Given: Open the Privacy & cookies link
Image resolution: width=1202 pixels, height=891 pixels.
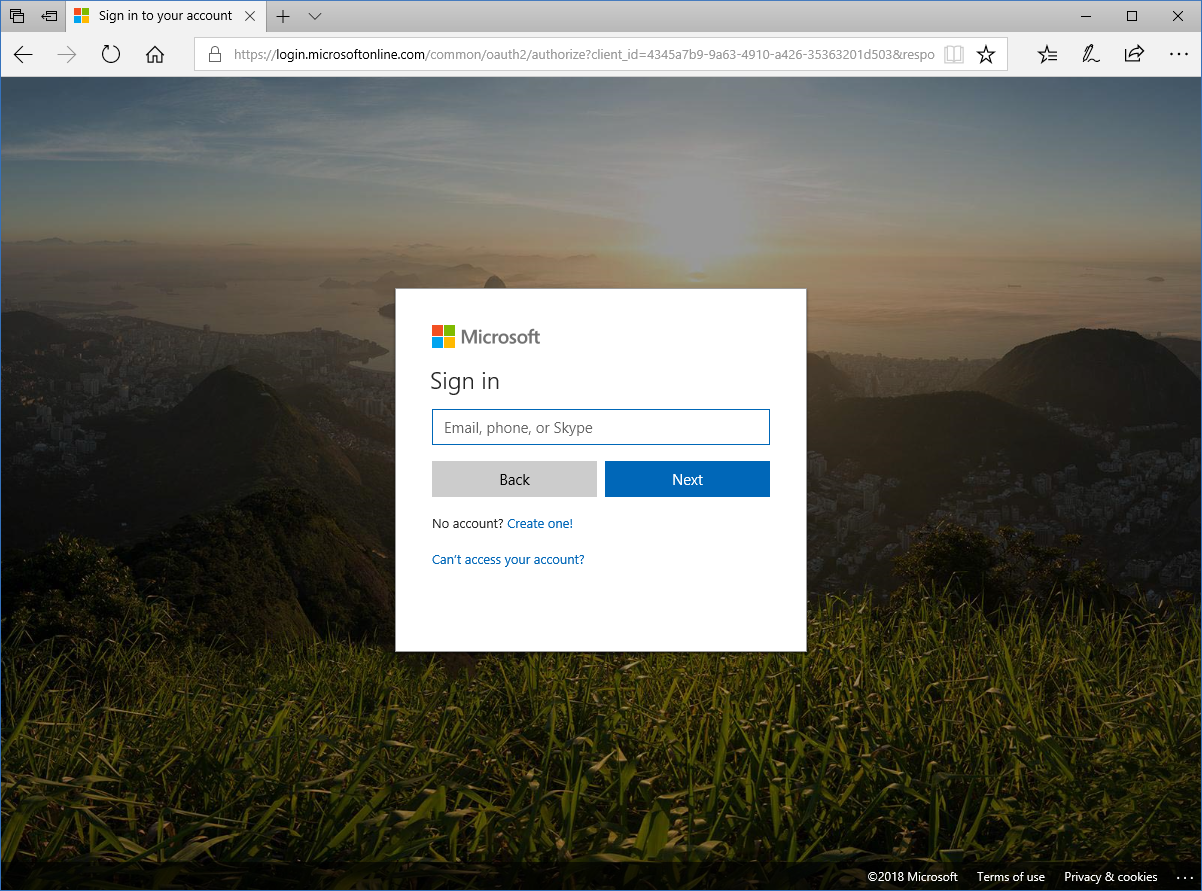Looking at the screenshot, I should point(1111,877).
